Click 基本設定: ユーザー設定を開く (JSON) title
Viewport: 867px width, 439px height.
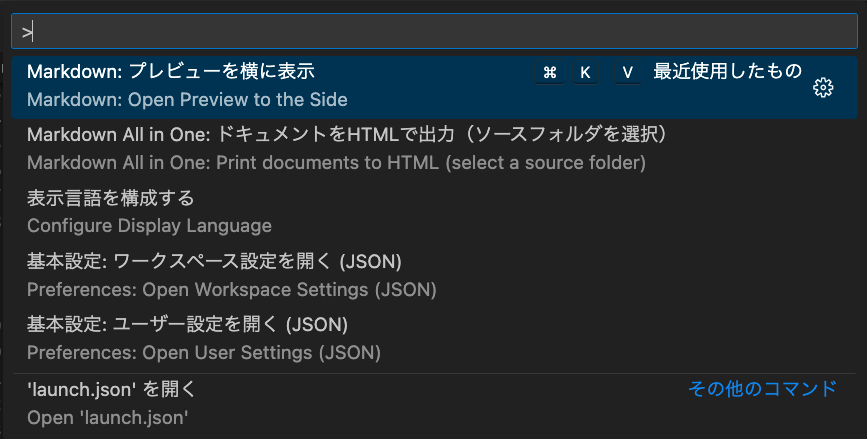(x=187, y=325)
